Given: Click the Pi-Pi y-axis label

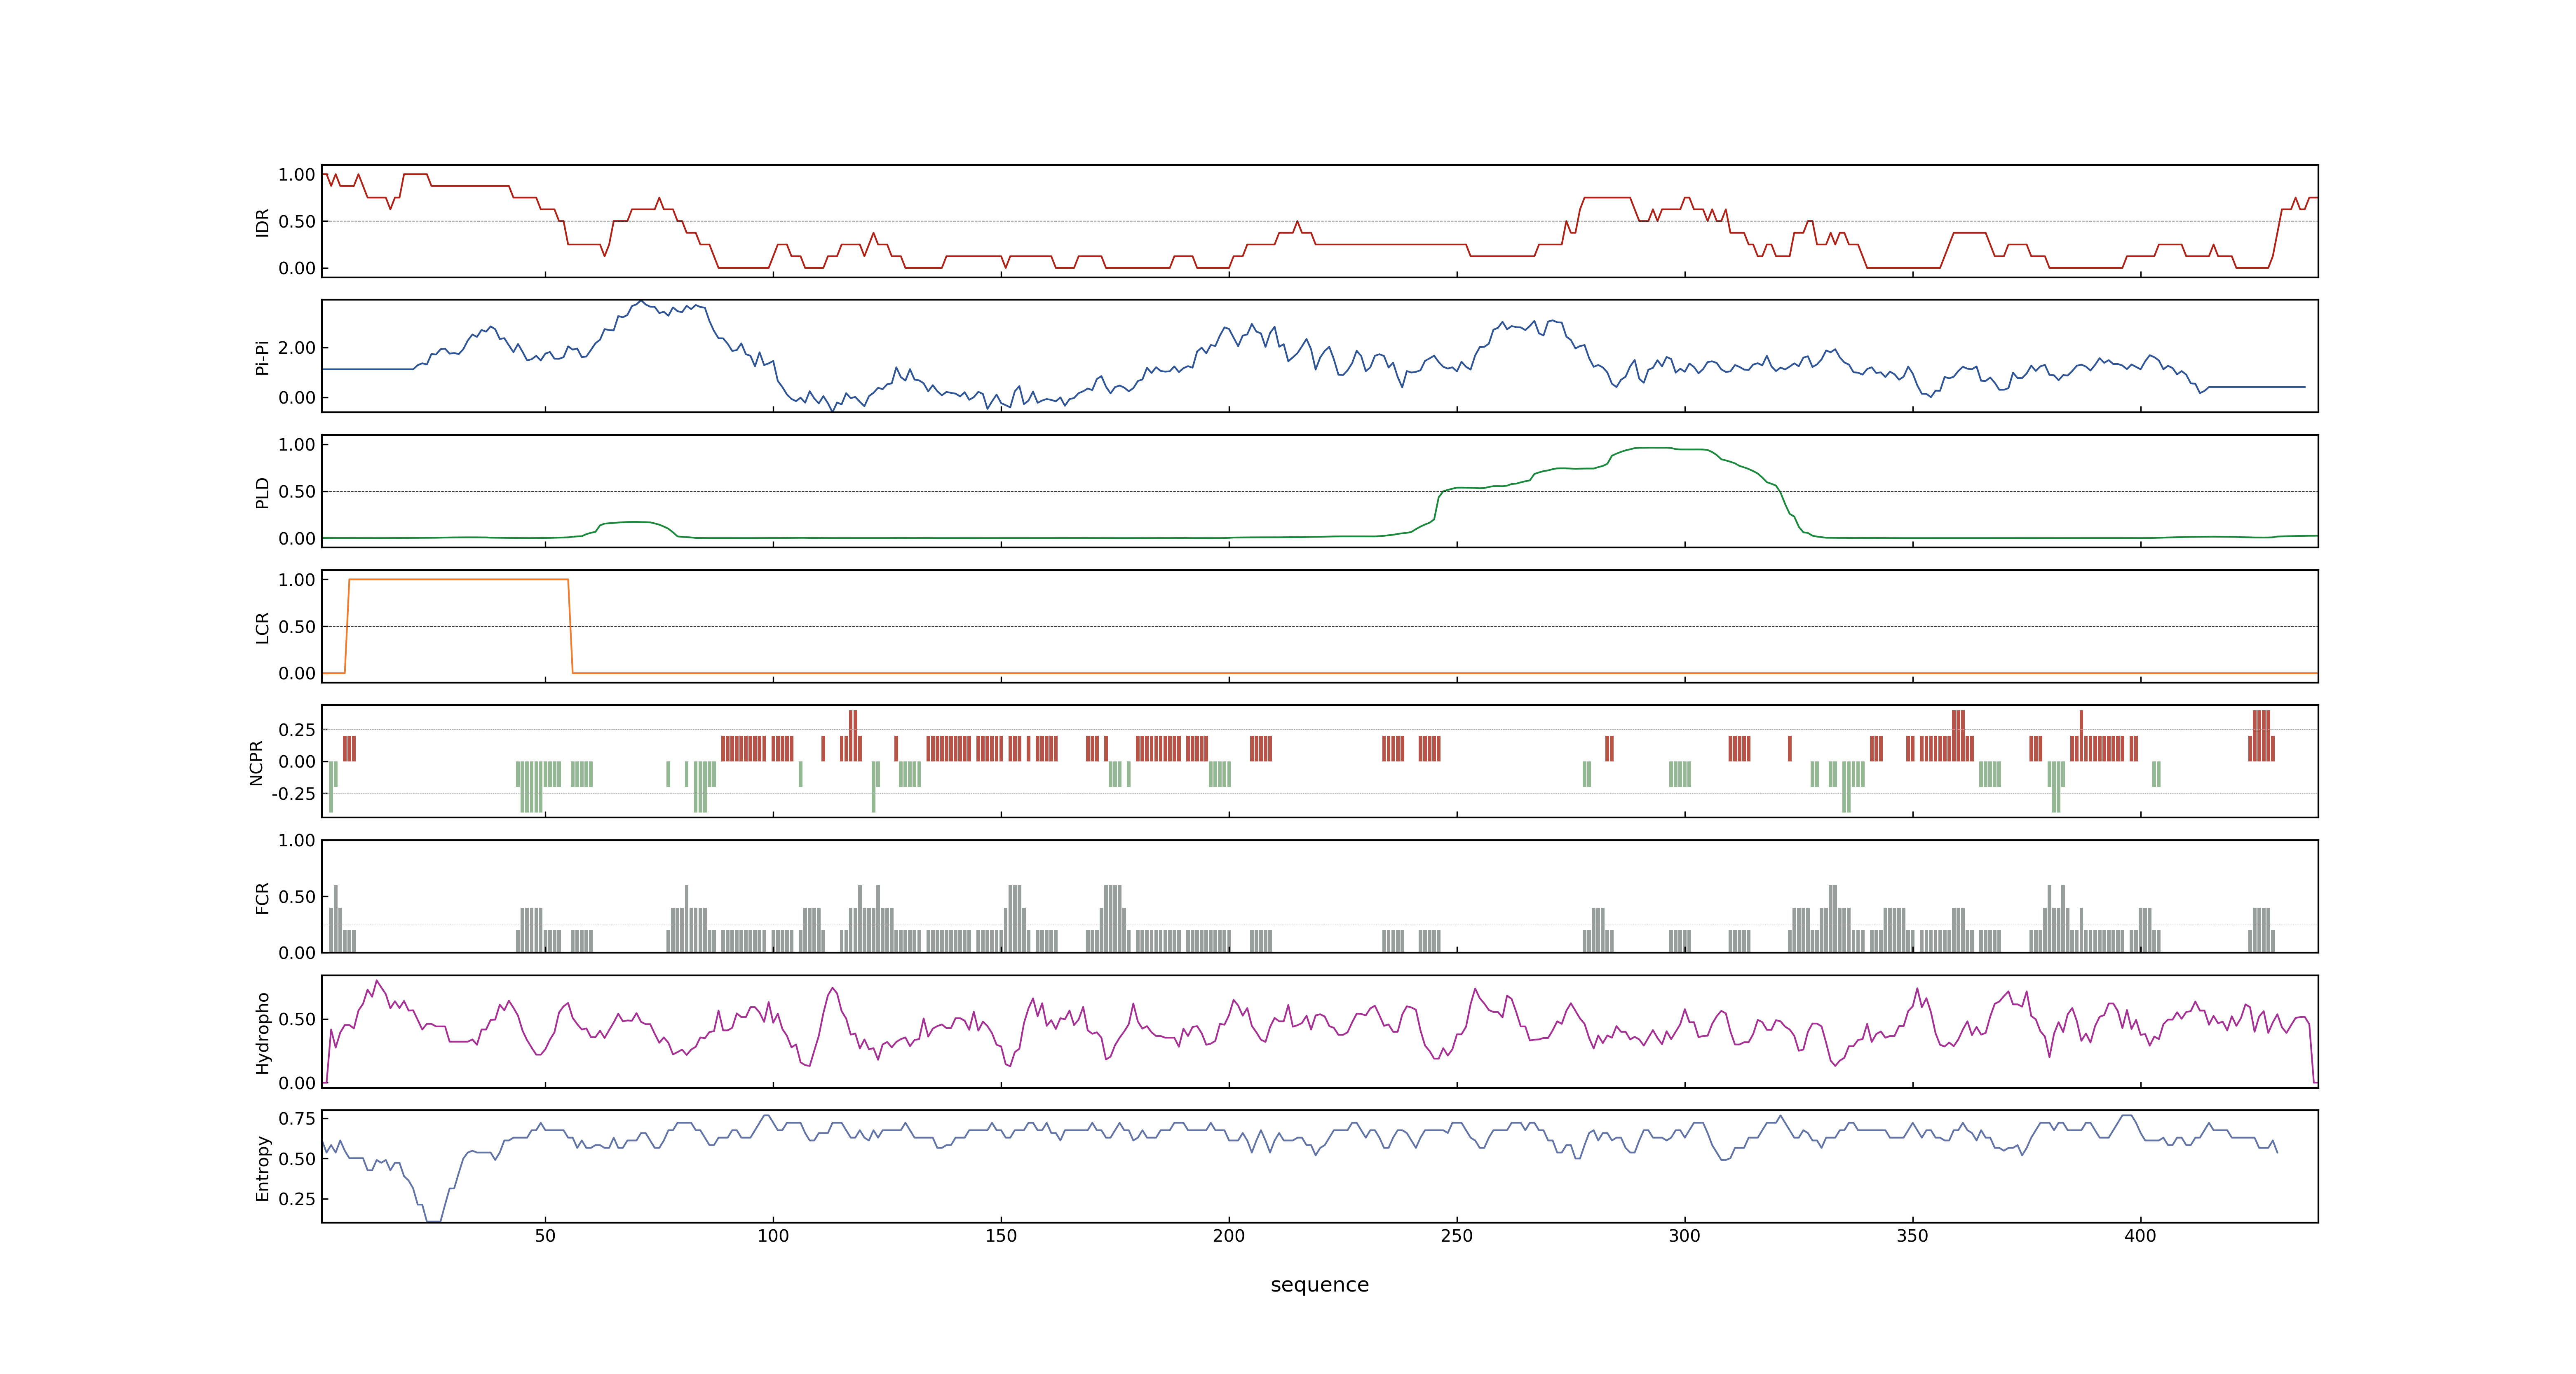Looking at the screenshot, I should 262,357.
